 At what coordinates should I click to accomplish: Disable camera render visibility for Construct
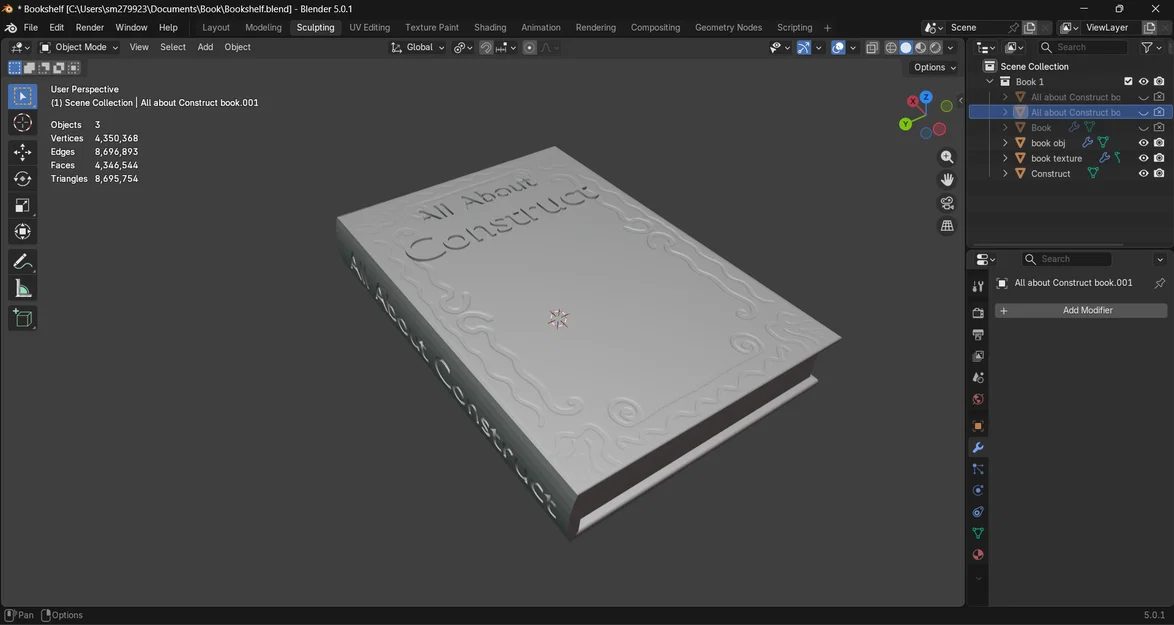click(x=1158, y=173)
